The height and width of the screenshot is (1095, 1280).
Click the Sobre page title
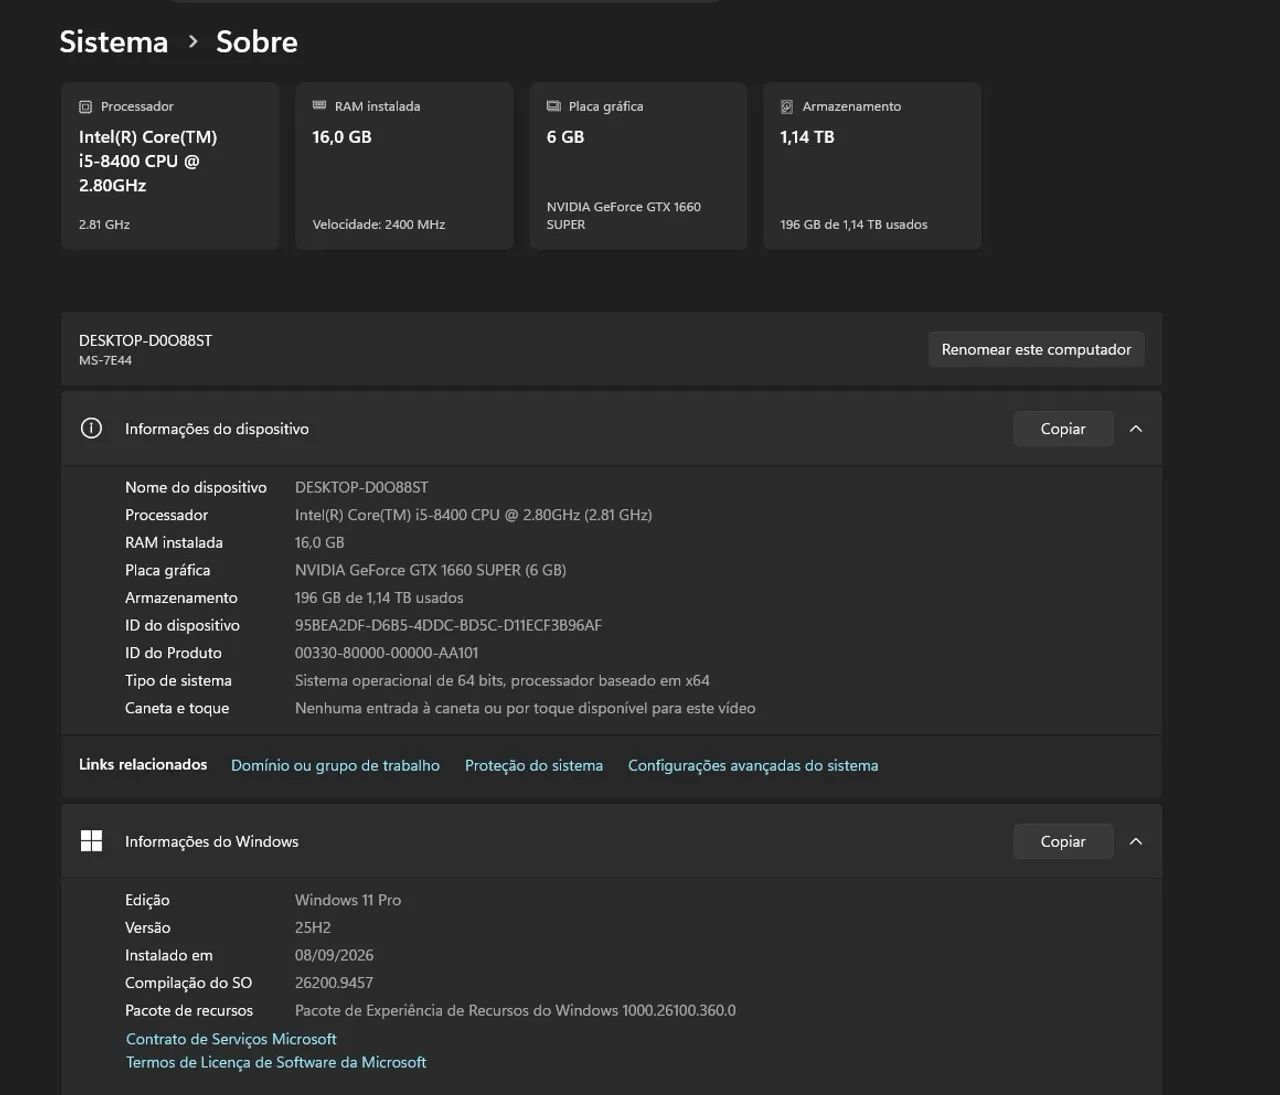pos(257,42)
